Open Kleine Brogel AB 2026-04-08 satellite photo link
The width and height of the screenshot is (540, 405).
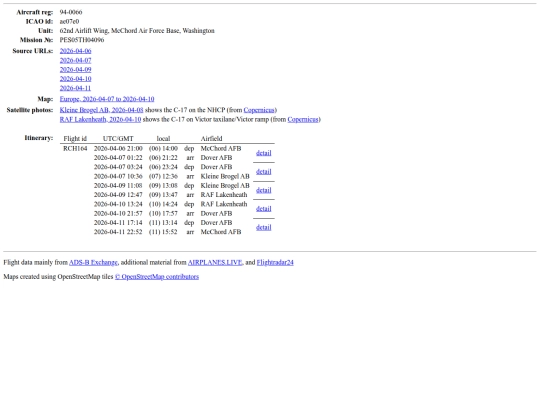coord(101,110)
